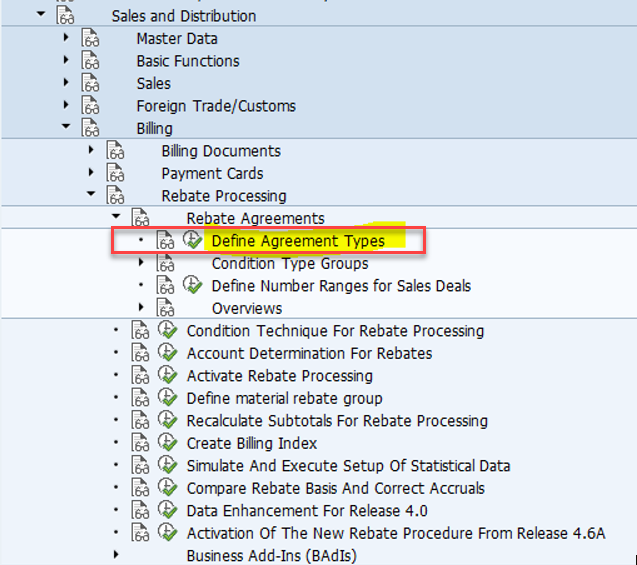Open documentation icon for Foreign Trade/Customs
Screen dimensions: 637x565
tap(90, 105)
